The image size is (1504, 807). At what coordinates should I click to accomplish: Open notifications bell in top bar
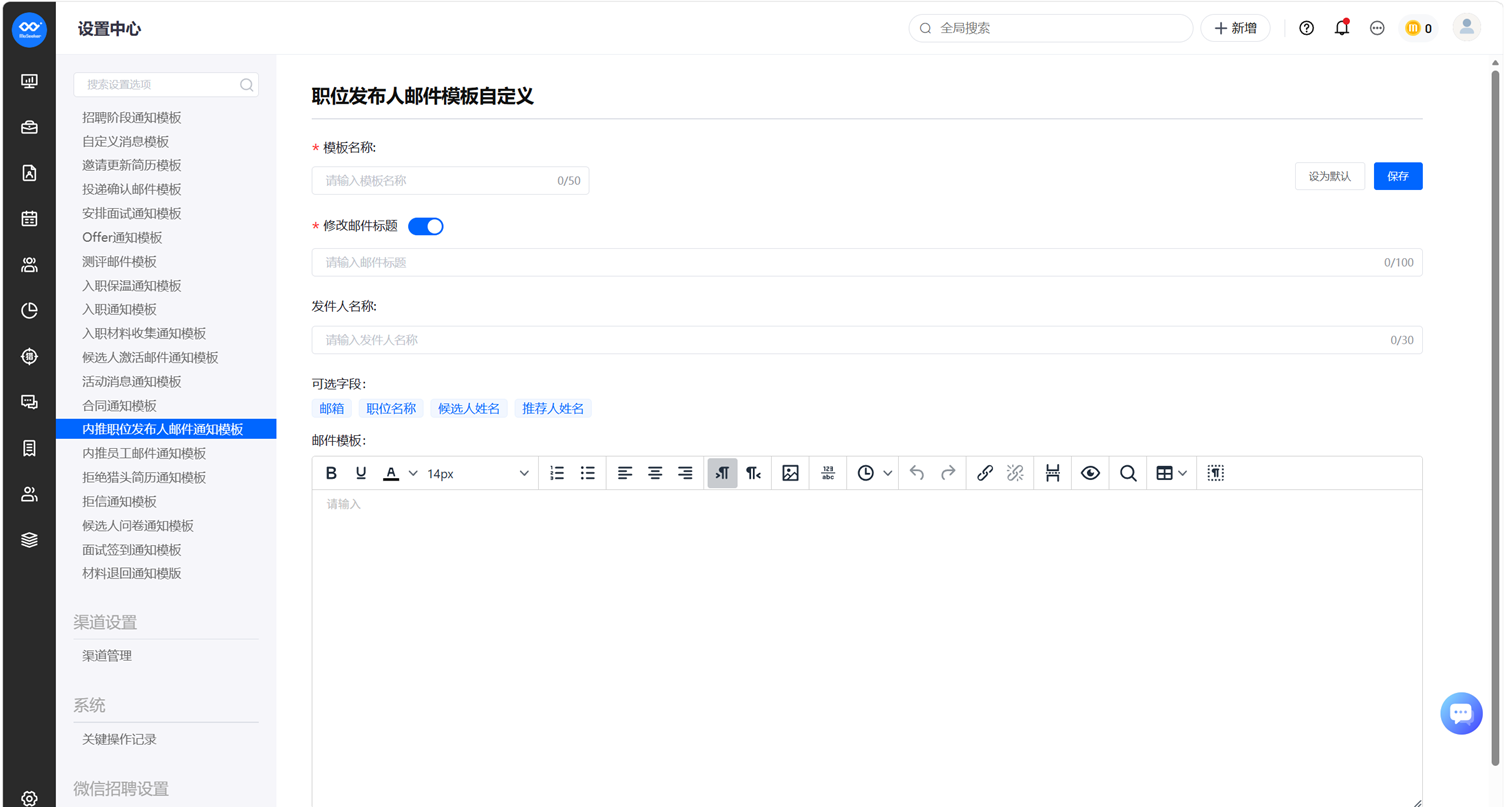coord(1342,28)
